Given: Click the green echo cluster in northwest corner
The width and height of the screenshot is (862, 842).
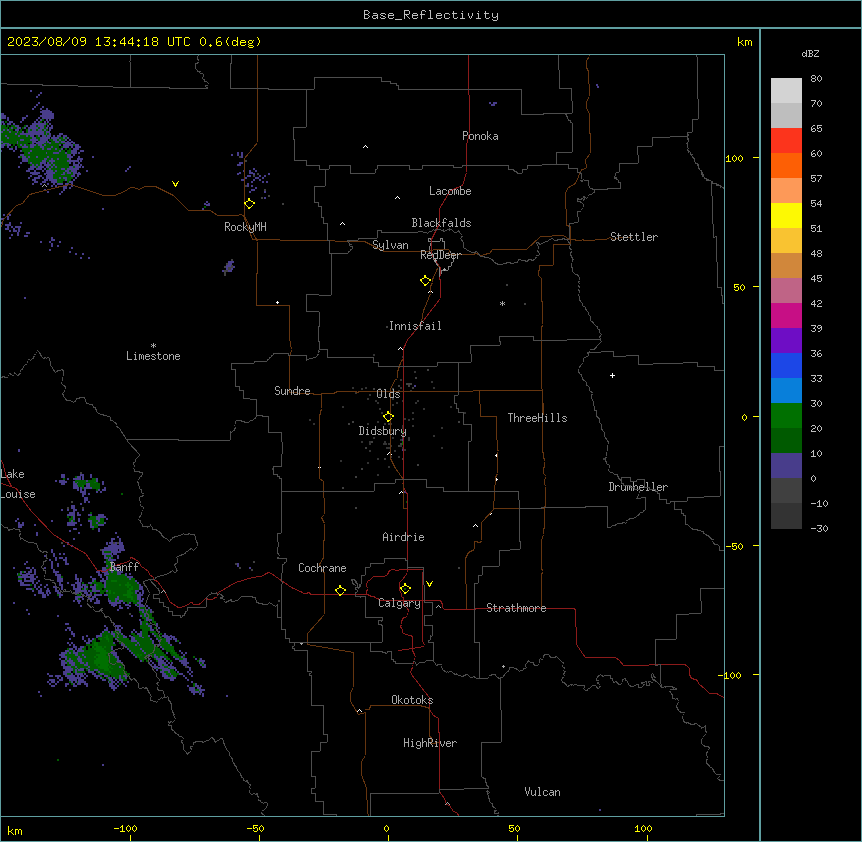Looking at the screenshot, I should [41, 148].
